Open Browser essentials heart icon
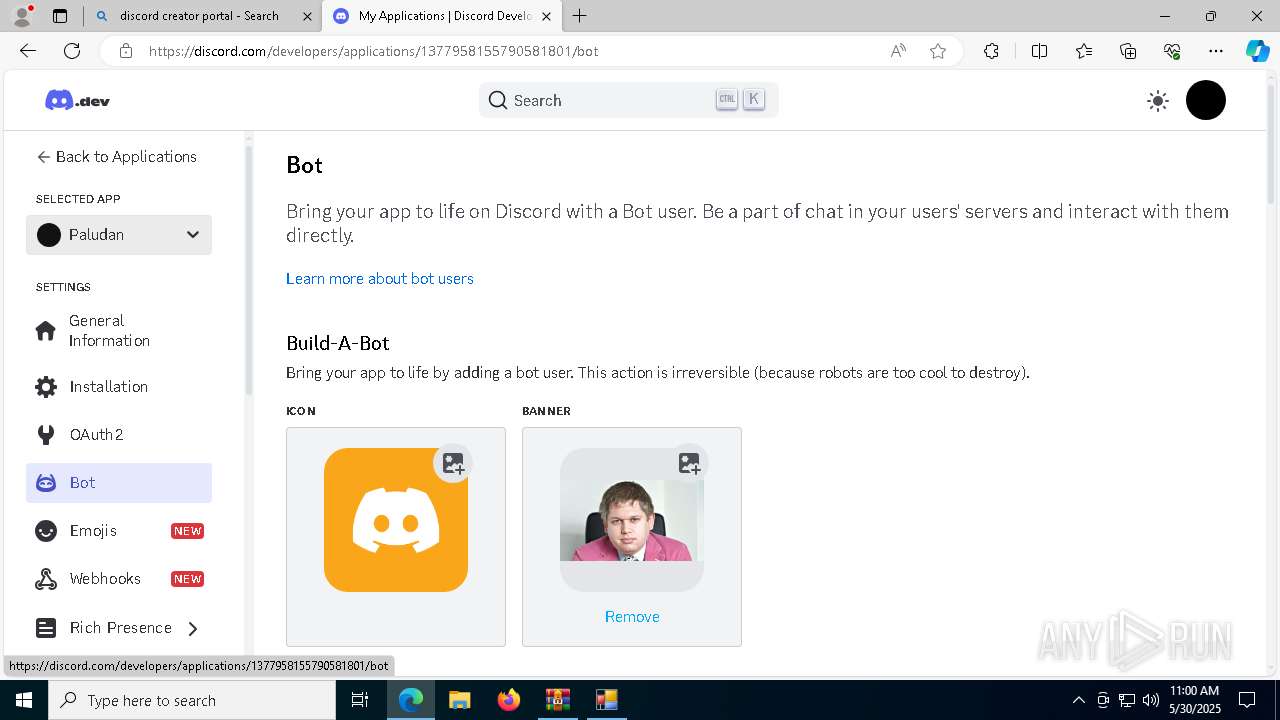This screenshot has width=1280, height=720. click(1172, 51)
